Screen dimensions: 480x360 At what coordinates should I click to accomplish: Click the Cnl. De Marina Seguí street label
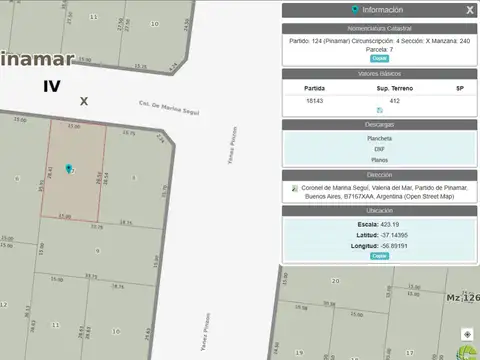(x=169, y=108)
